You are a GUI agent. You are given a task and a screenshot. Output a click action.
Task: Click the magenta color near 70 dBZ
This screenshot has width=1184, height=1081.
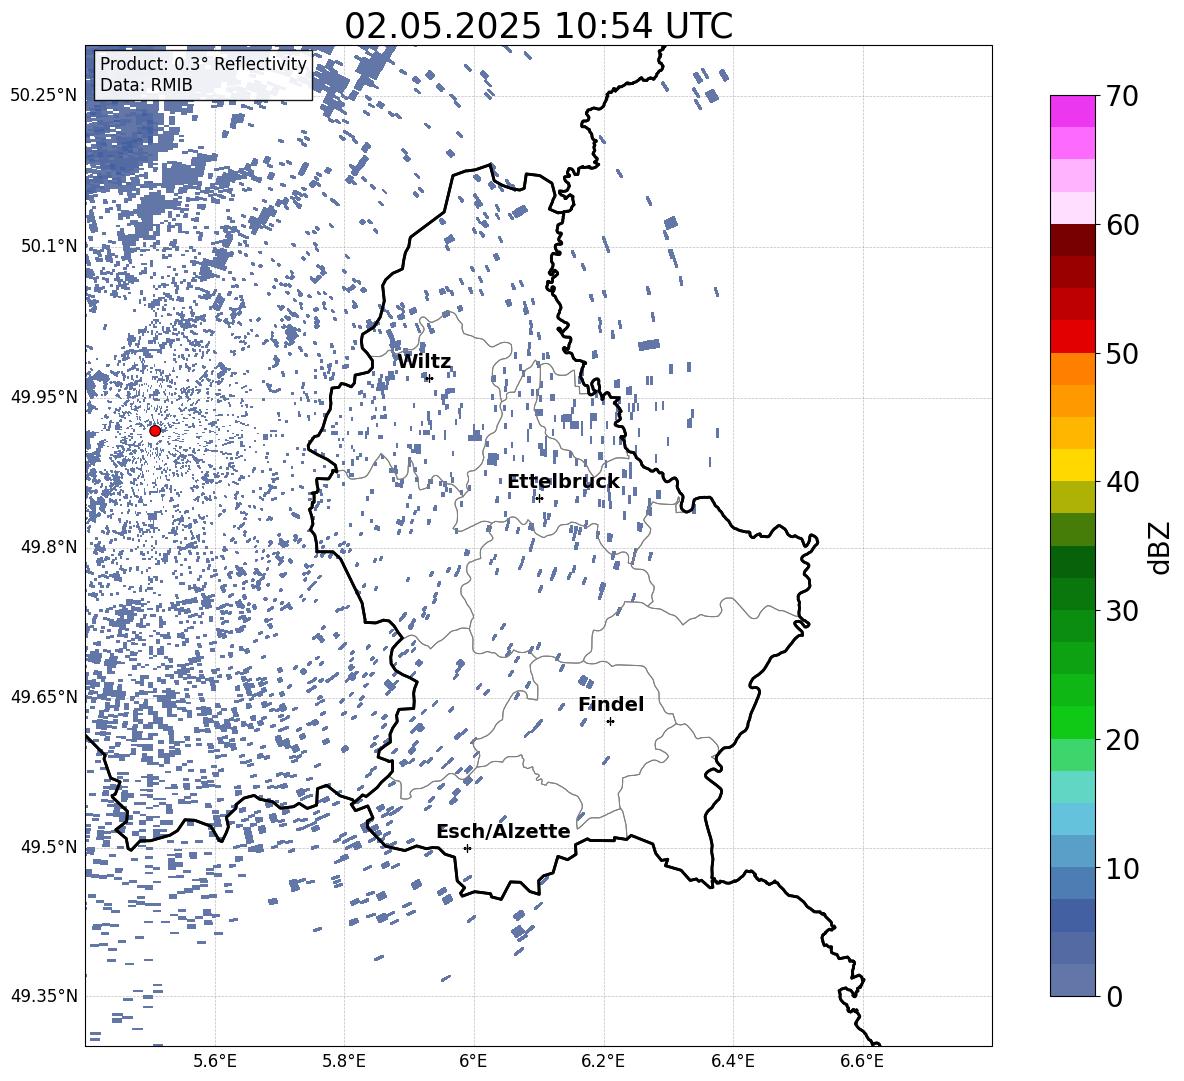coord(1072,111)
